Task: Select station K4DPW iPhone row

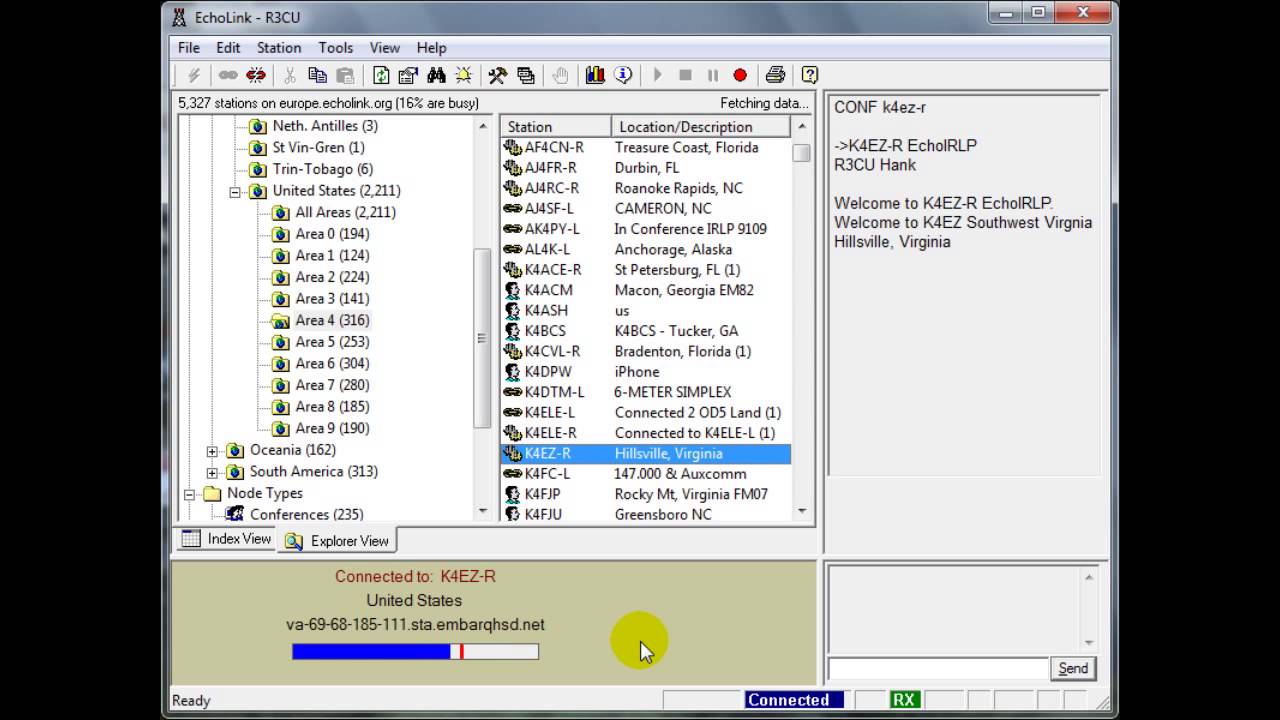Action: pyautogui.click(x=646, y=372)
